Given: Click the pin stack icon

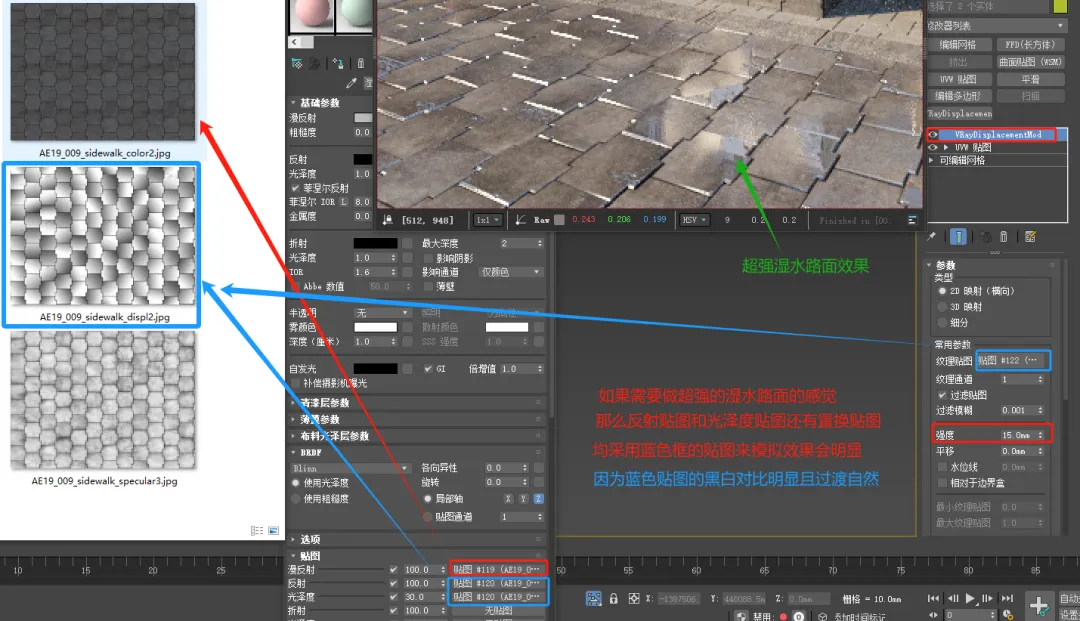Looking at the screenshot, I should coord(932,237).
